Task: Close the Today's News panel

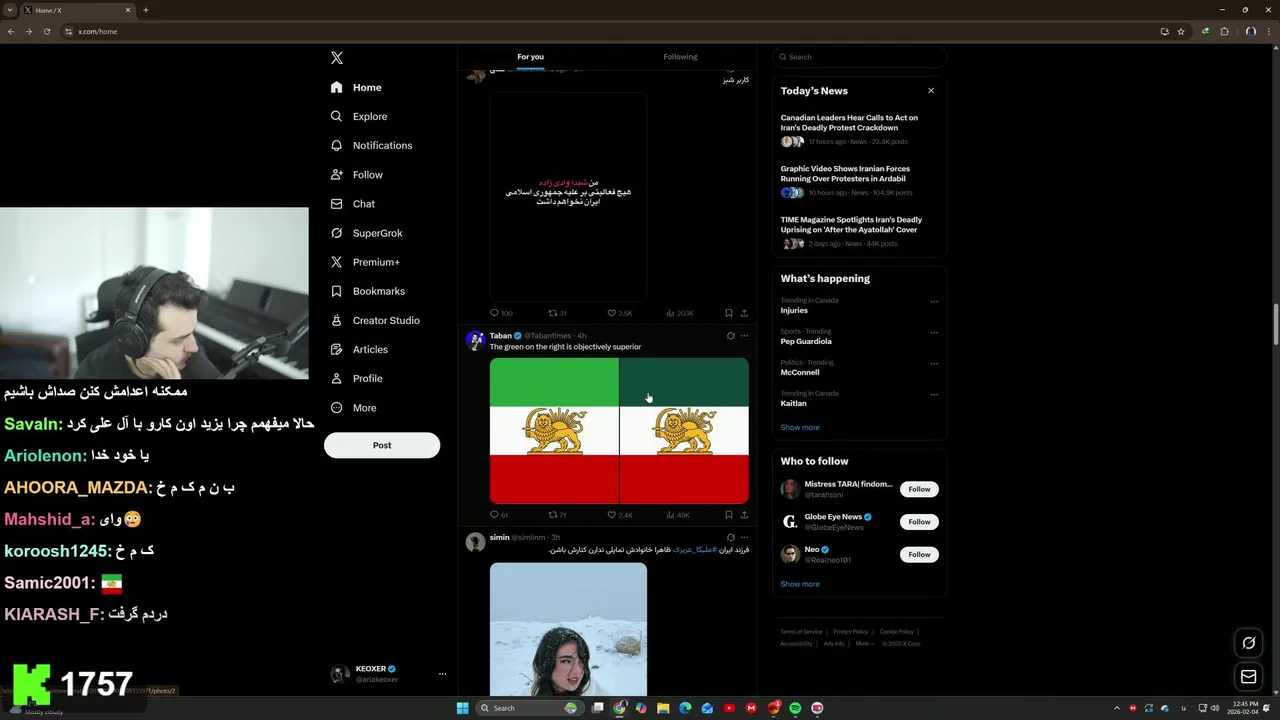Action: pos(931,91)
